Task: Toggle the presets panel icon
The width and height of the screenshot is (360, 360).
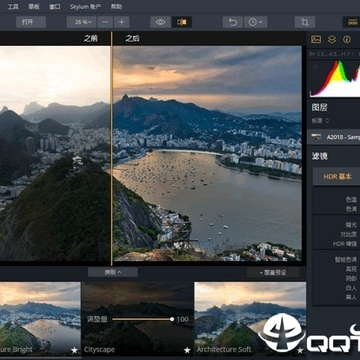Action: click(x=352, y=22)
